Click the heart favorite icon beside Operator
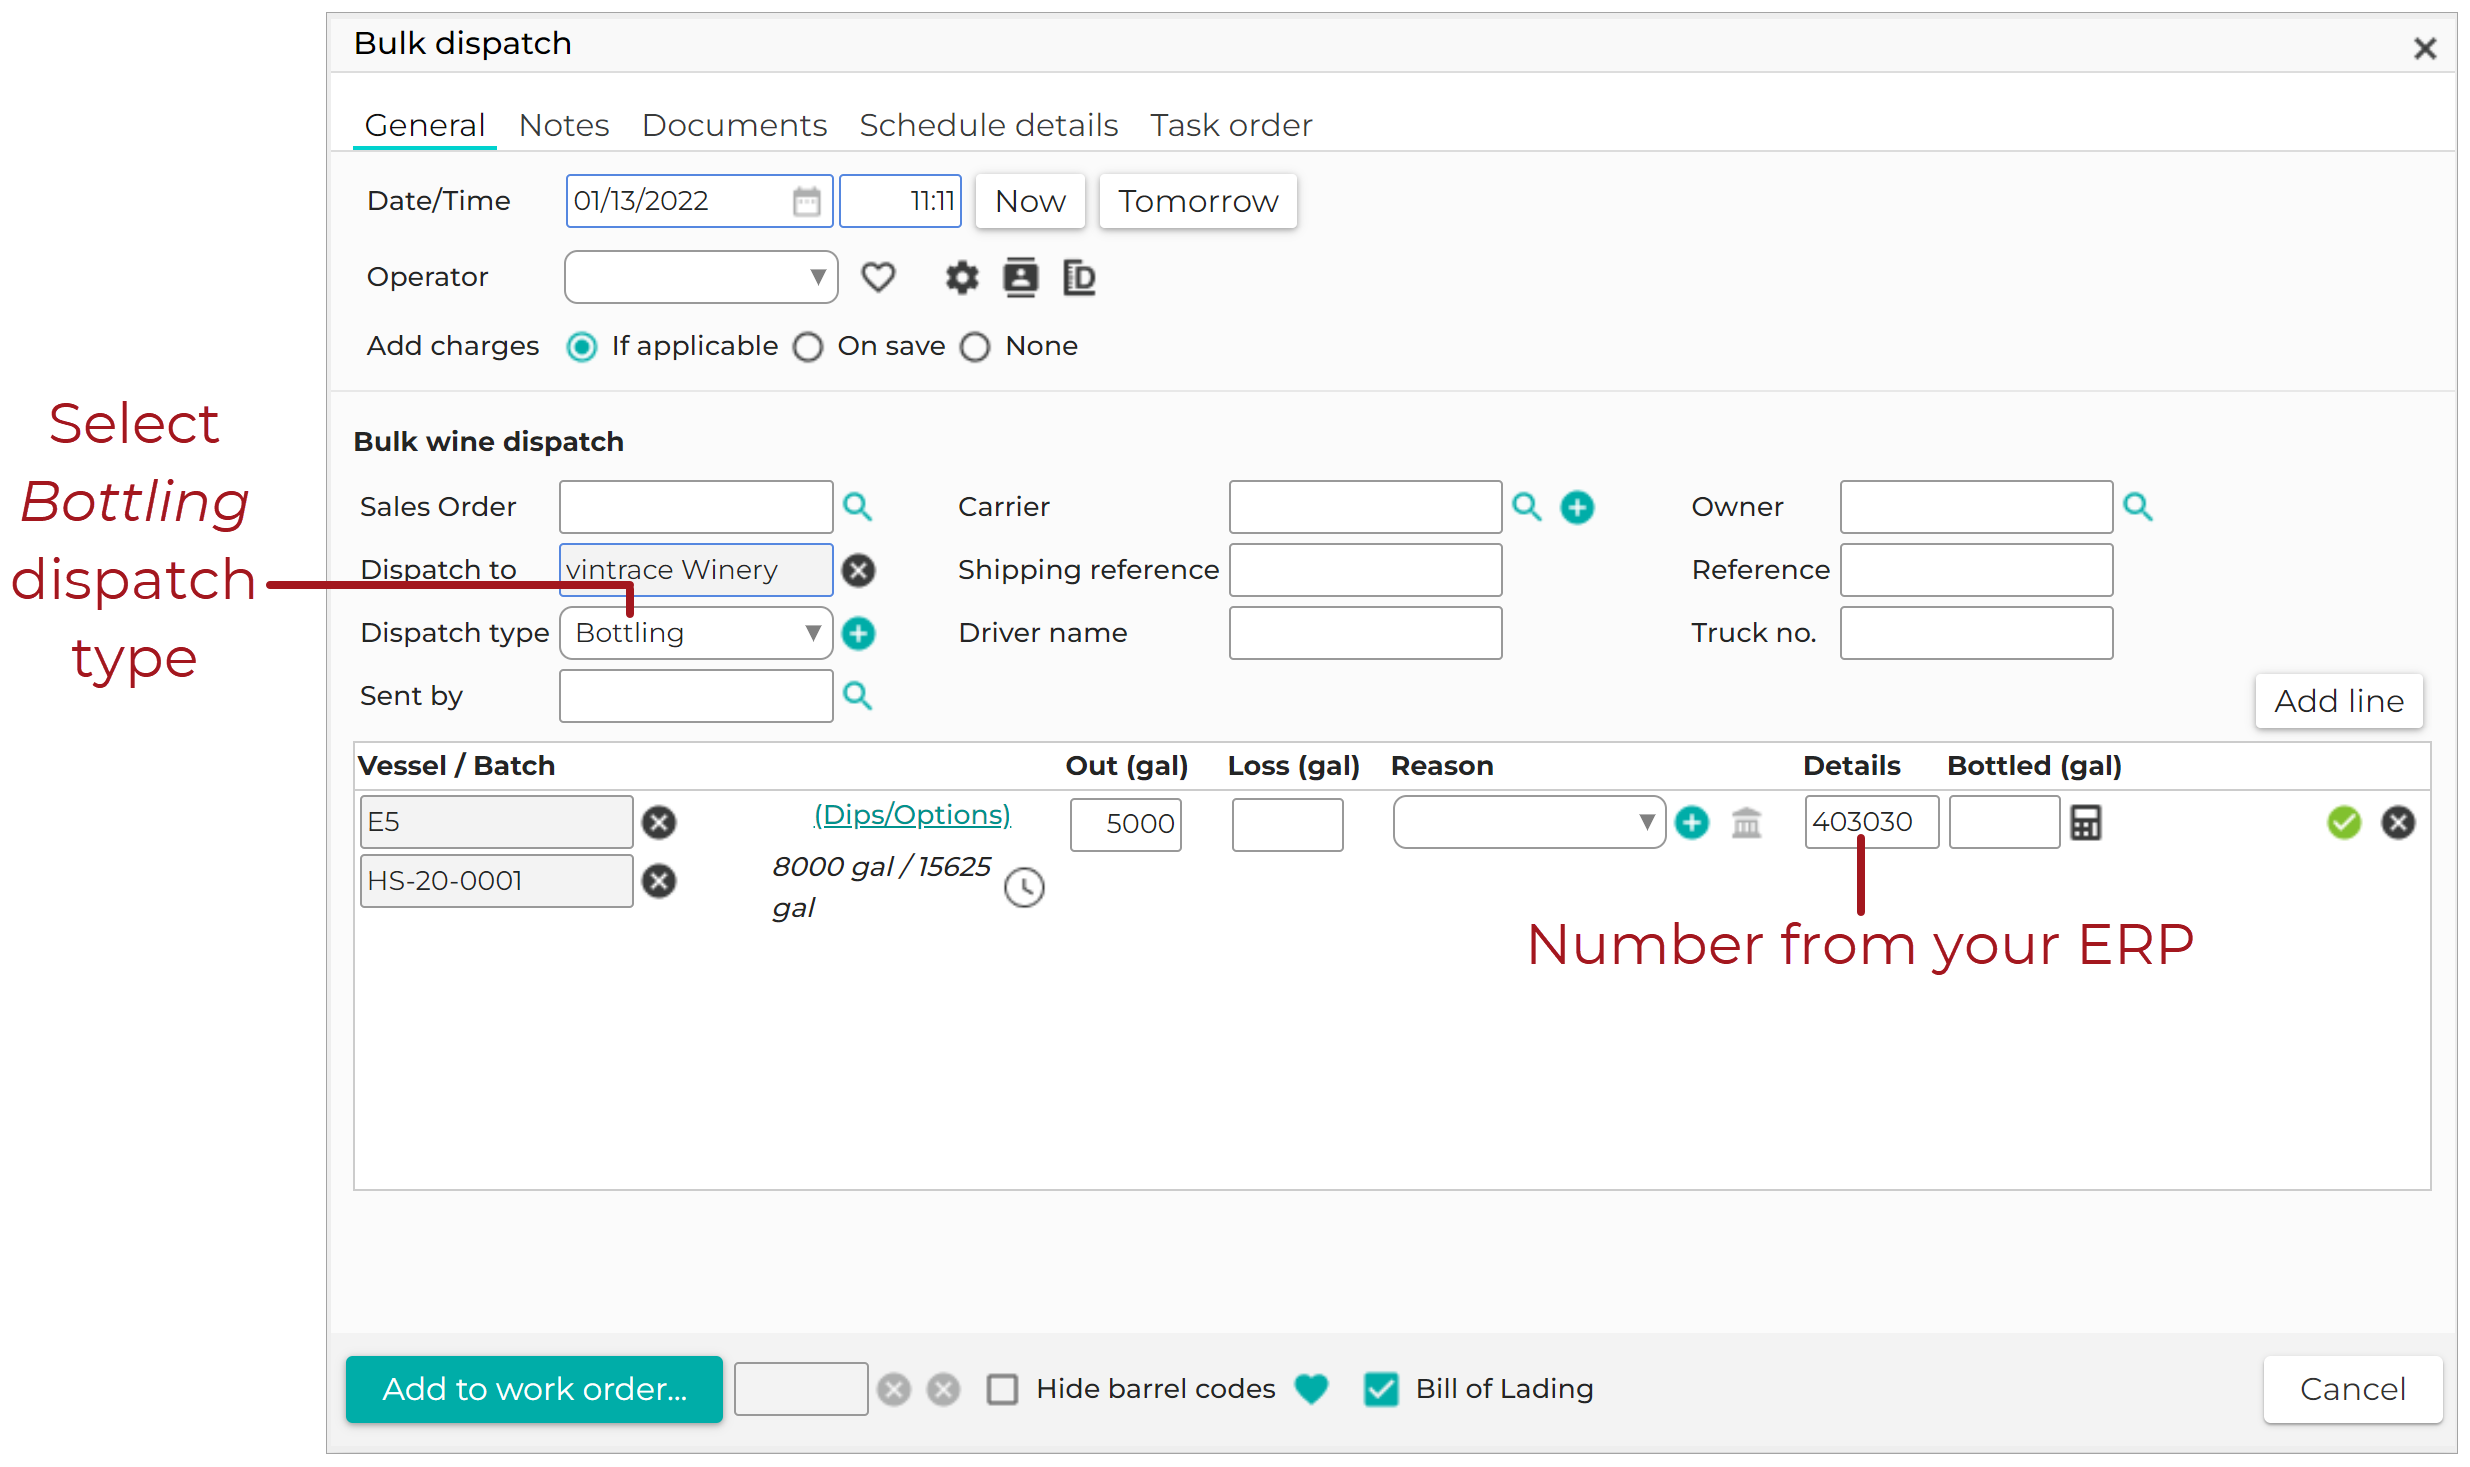 pyautogui.click(x=878, y=277)
